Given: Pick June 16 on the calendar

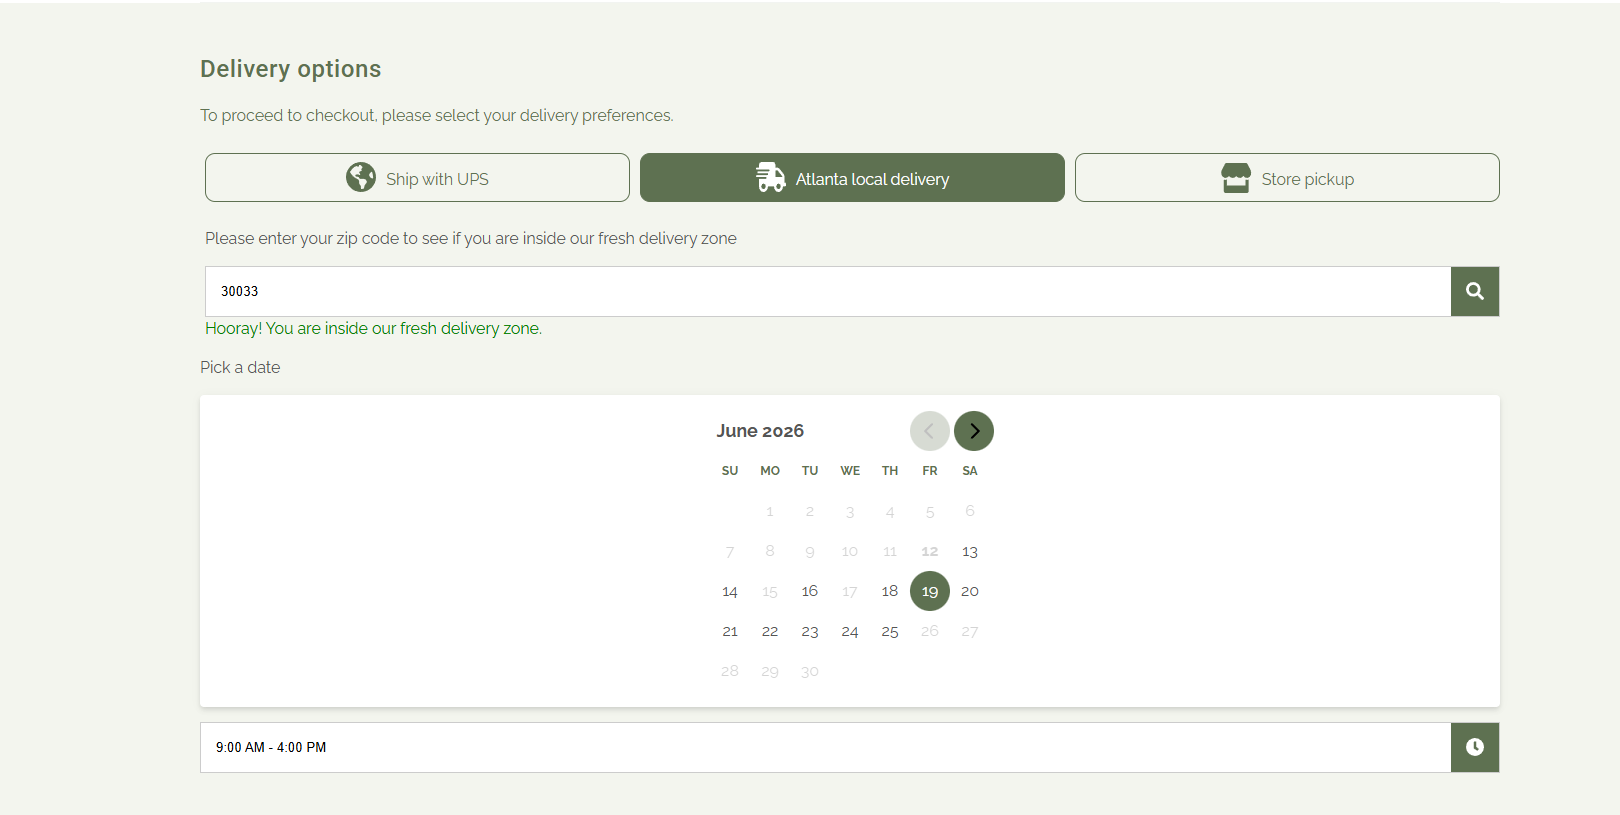Looking at the screenshot, I should 810,591.
